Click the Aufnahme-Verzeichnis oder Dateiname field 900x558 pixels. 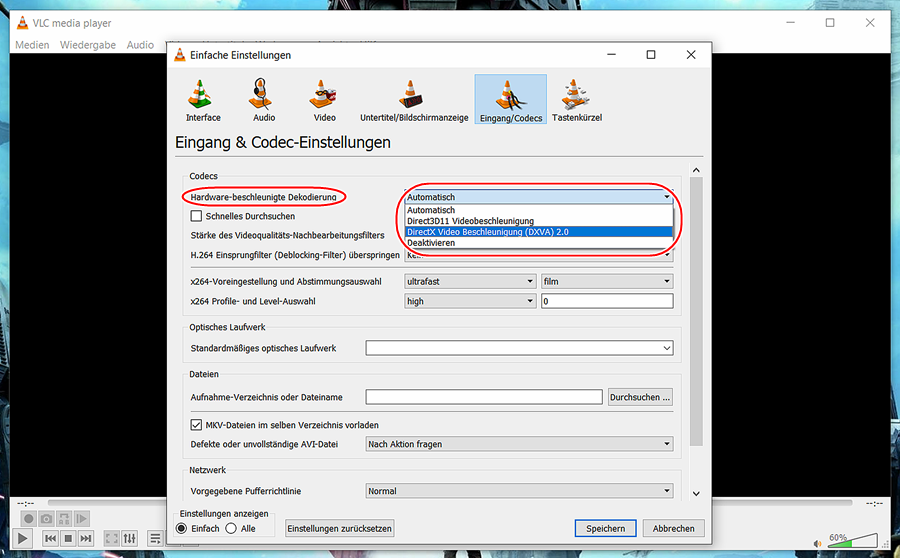tap(484, 397)
